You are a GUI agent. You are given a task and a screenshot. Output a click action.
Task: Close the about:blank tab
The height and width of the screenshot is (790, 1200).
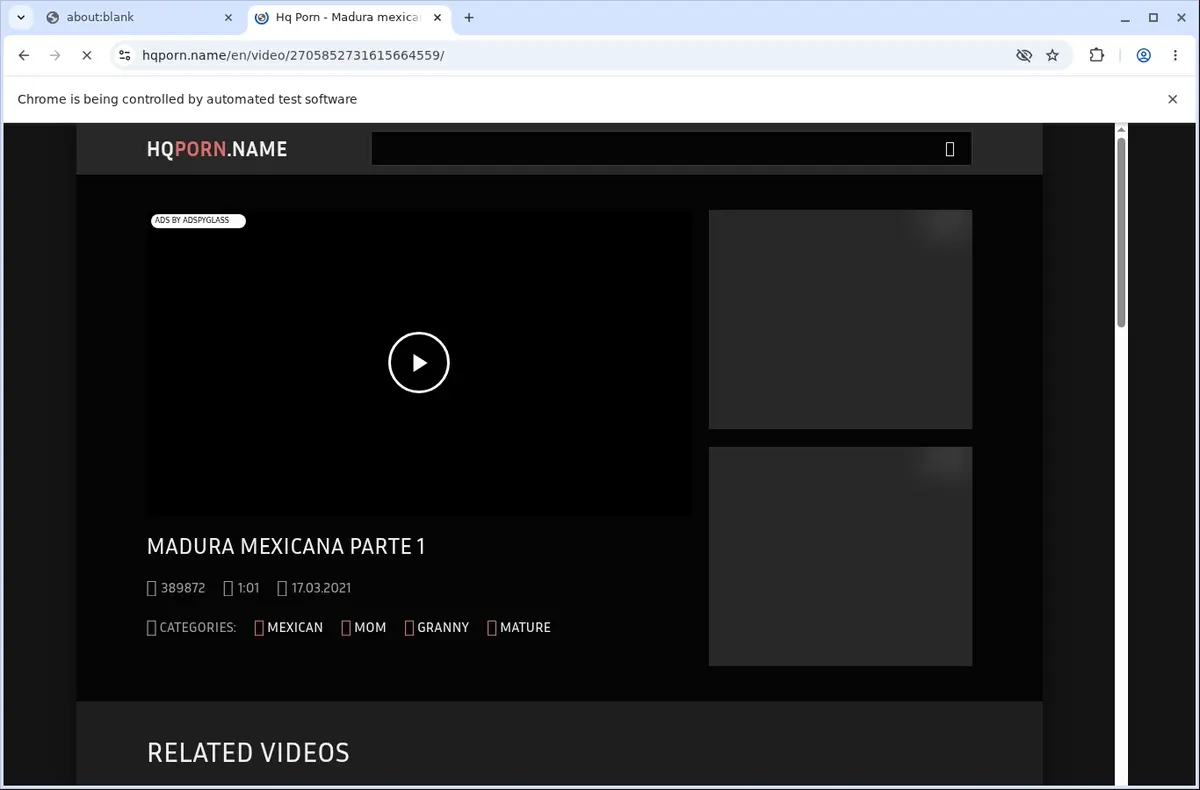tap(228, 18)
